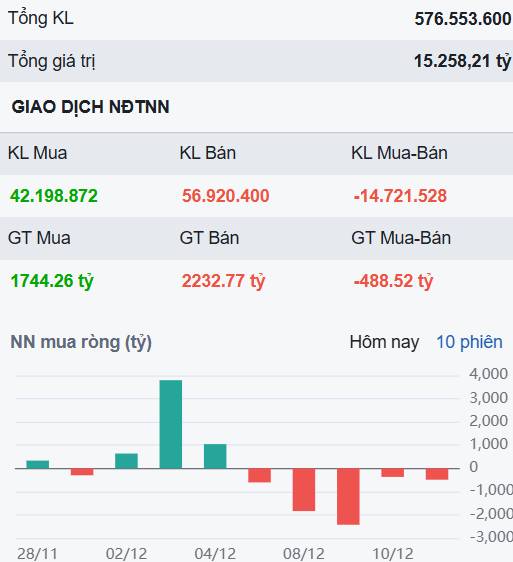Click the 28/11 date label

37,554
